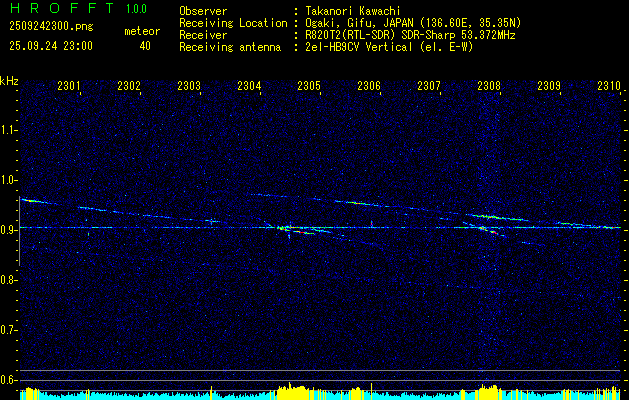Click the 2509242300.png filename text
Screen dimensions: 629x400
pyautogui.click(x=51, y=26)
